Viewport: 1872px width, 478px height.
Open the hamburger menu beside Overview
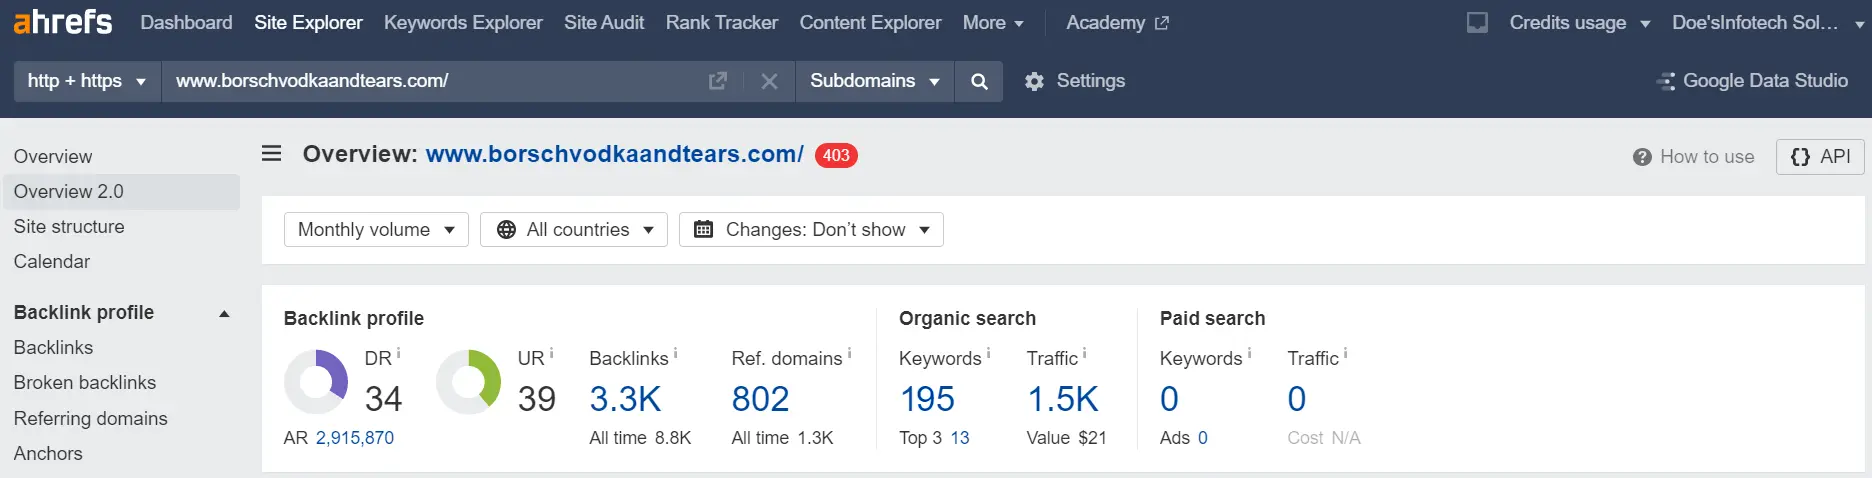tap(271, 154)
